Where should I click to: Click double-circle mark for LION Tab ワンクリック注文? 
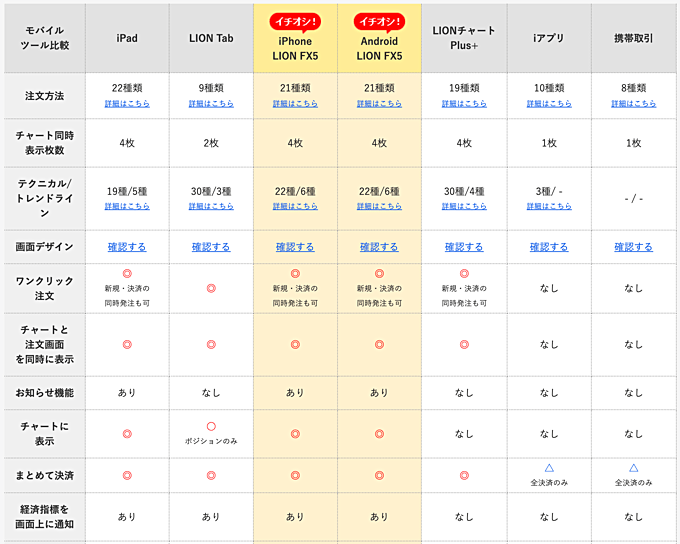coord(211,288)
